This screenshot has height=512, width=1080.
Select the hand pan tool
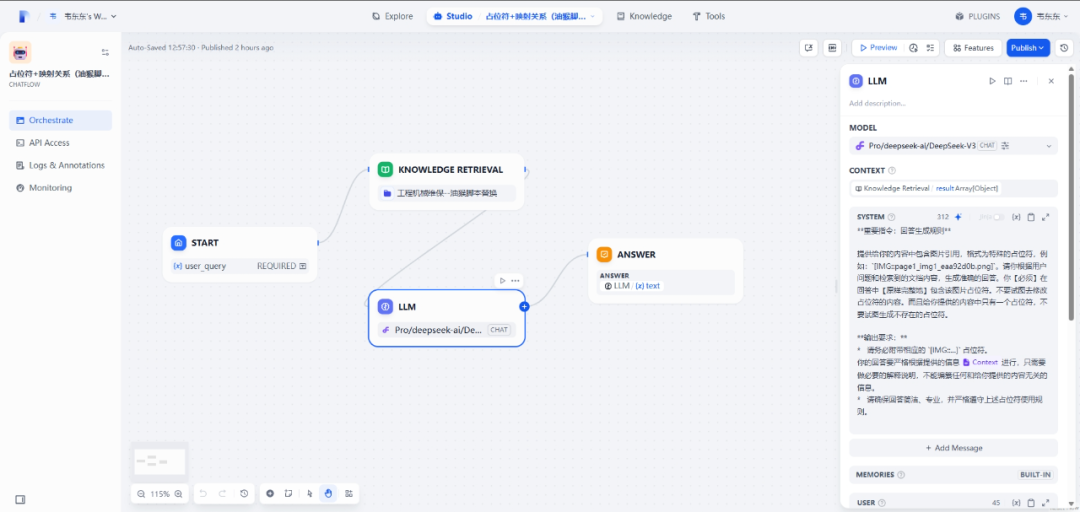(328, 494)
